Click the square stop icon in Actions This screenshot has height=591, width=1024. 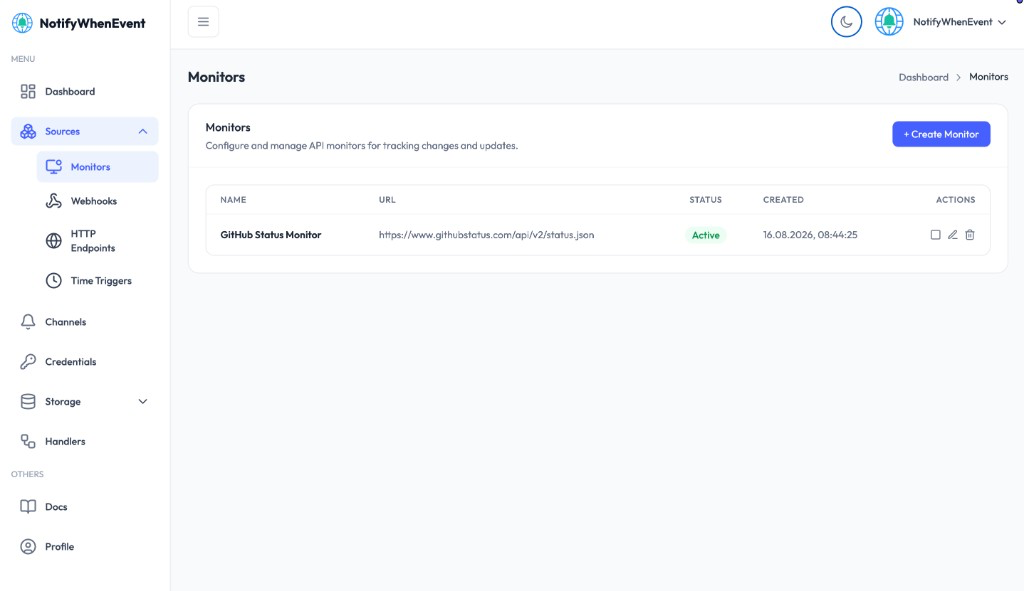[935, 234]
